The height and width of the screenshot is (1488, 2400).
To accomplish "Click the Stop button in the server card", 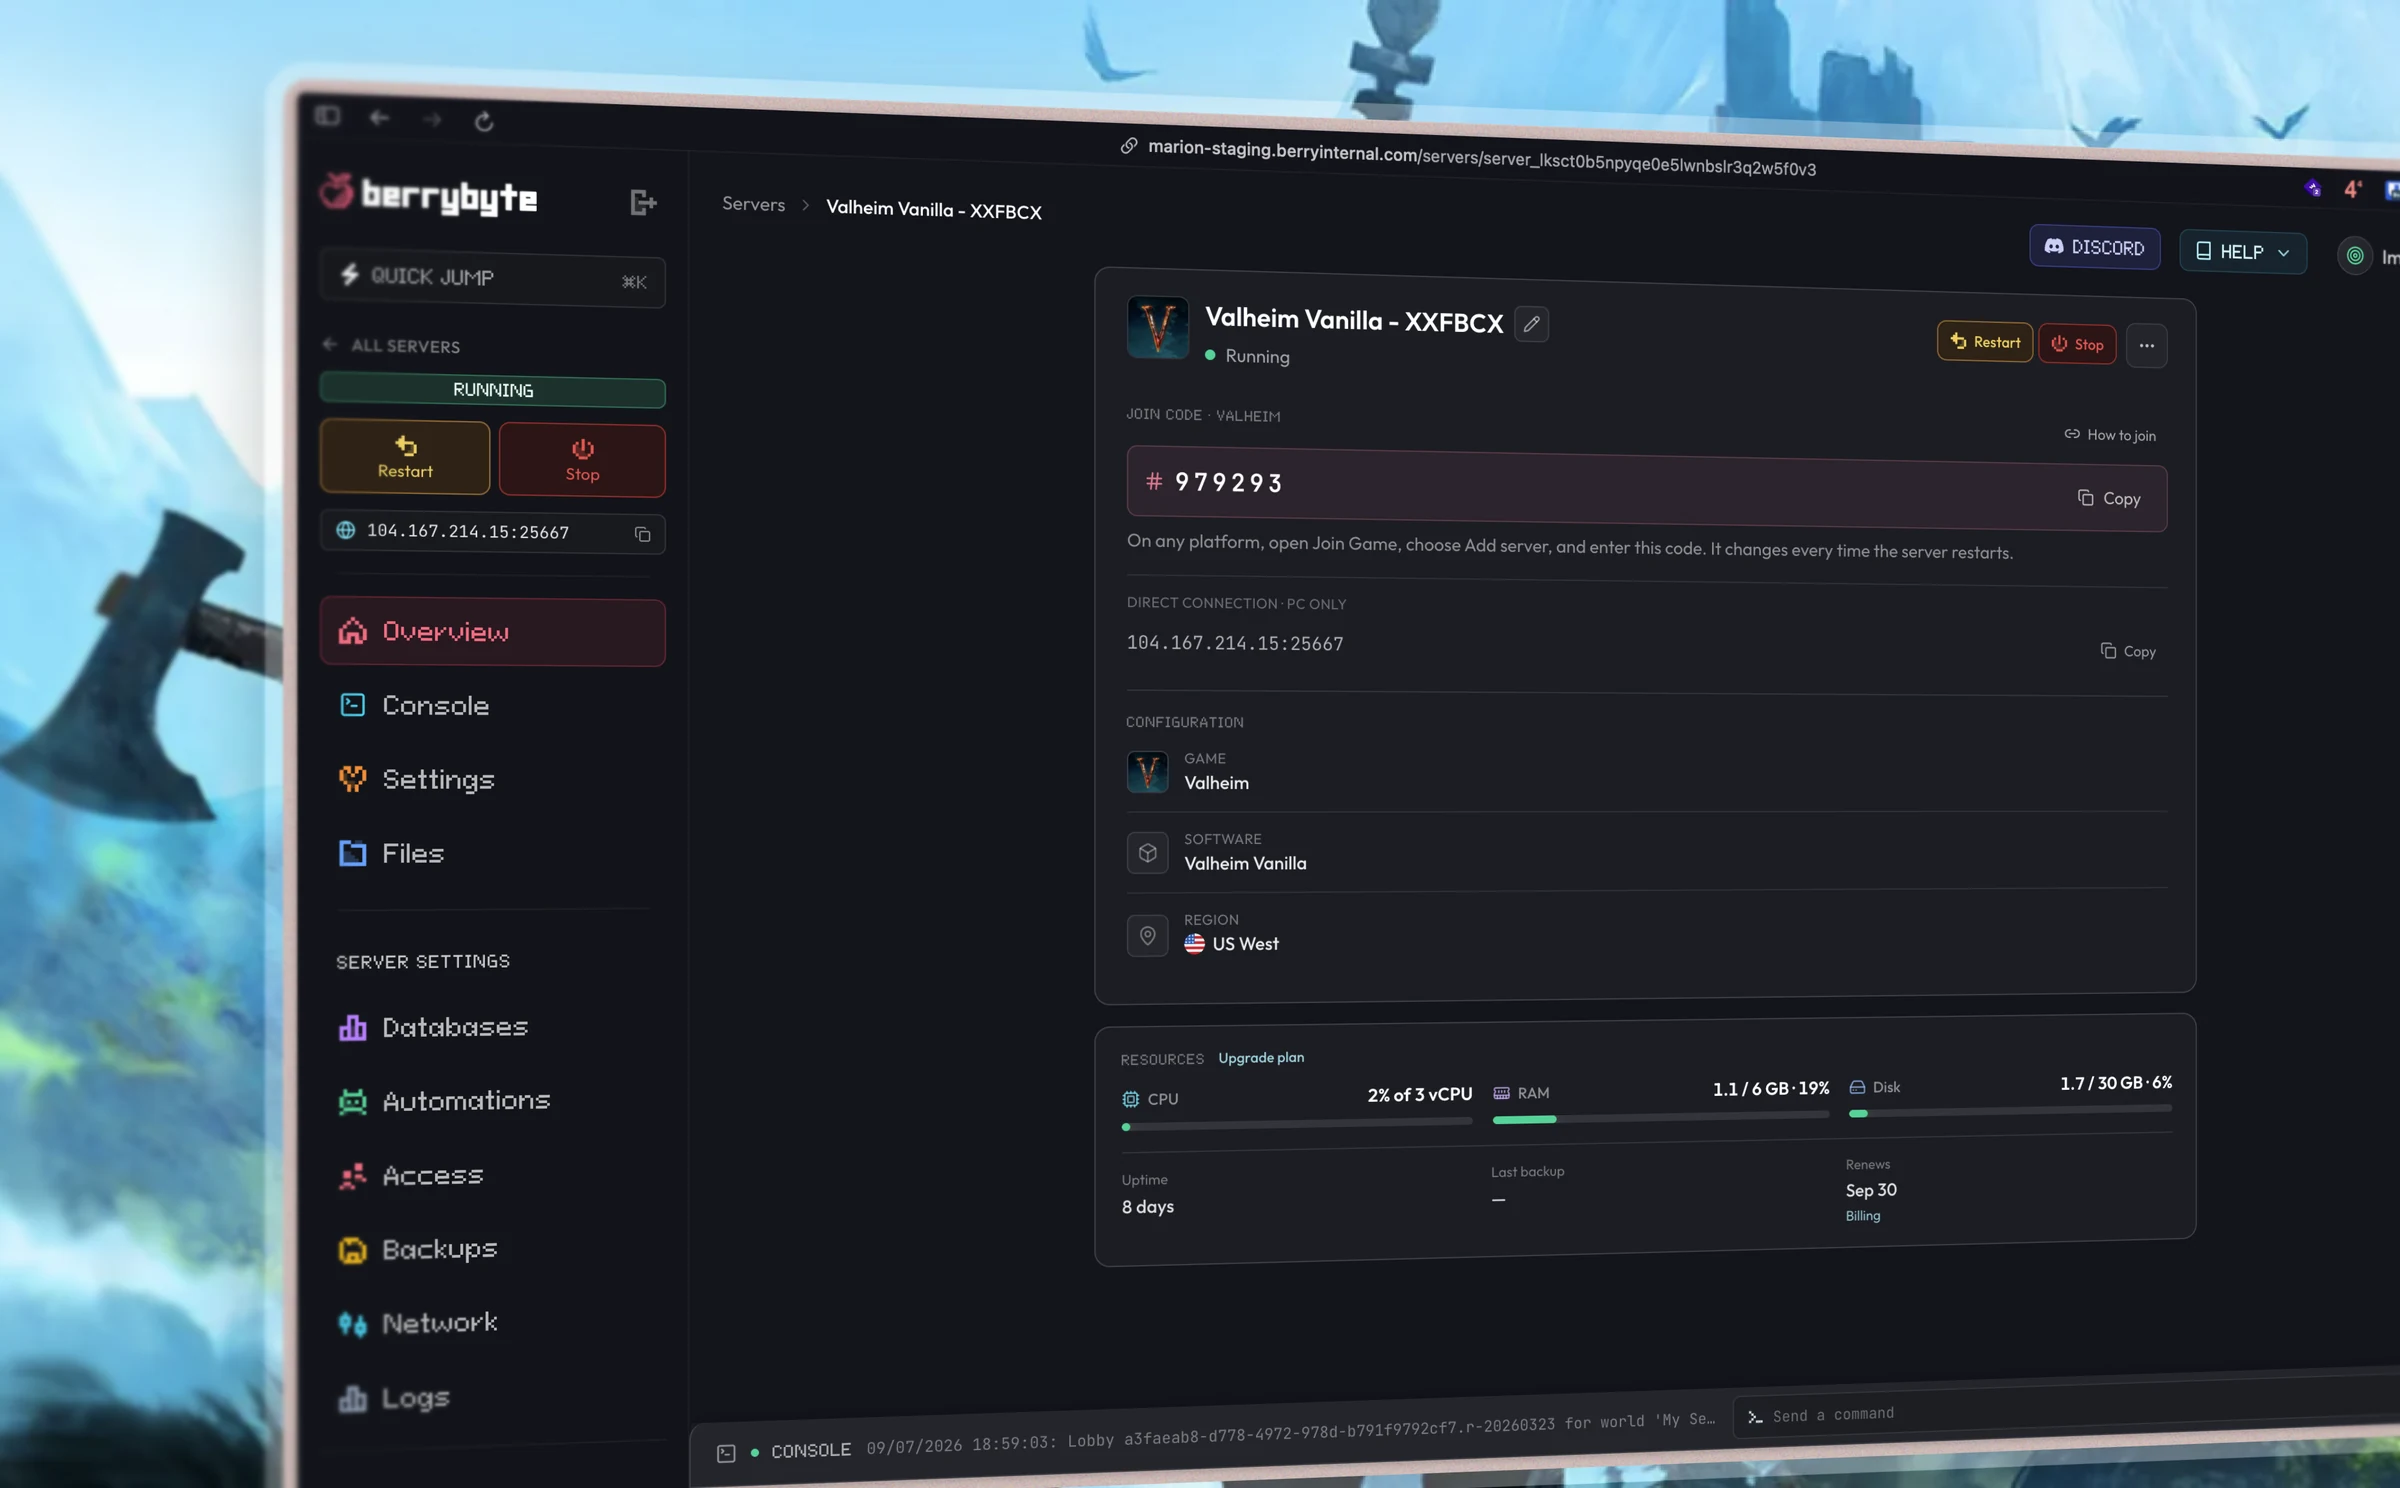I will coord(2077,345).
